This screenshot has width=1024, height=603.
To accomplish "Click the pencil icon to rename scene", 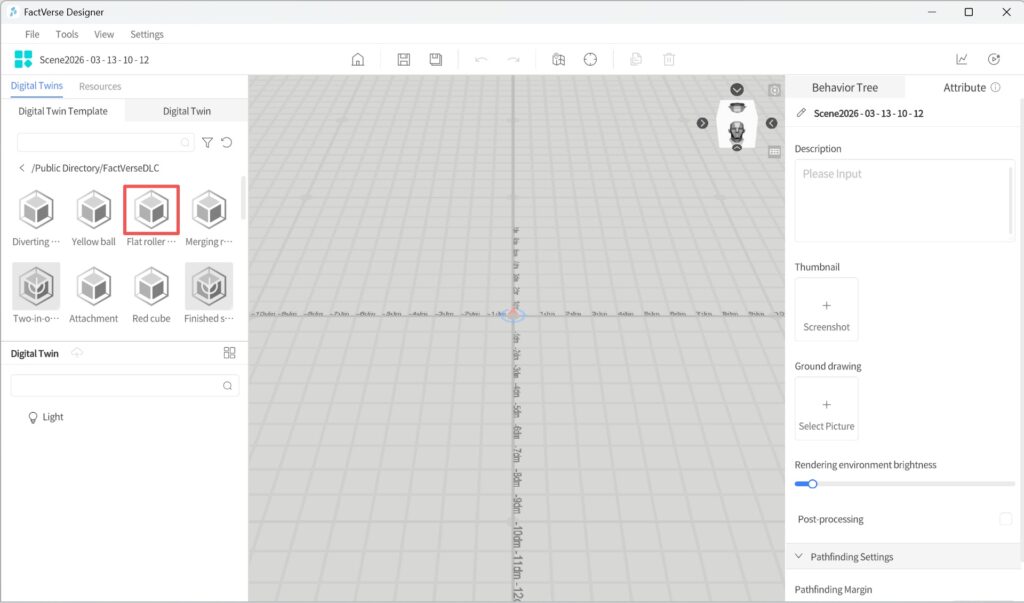I will point(801,114).
